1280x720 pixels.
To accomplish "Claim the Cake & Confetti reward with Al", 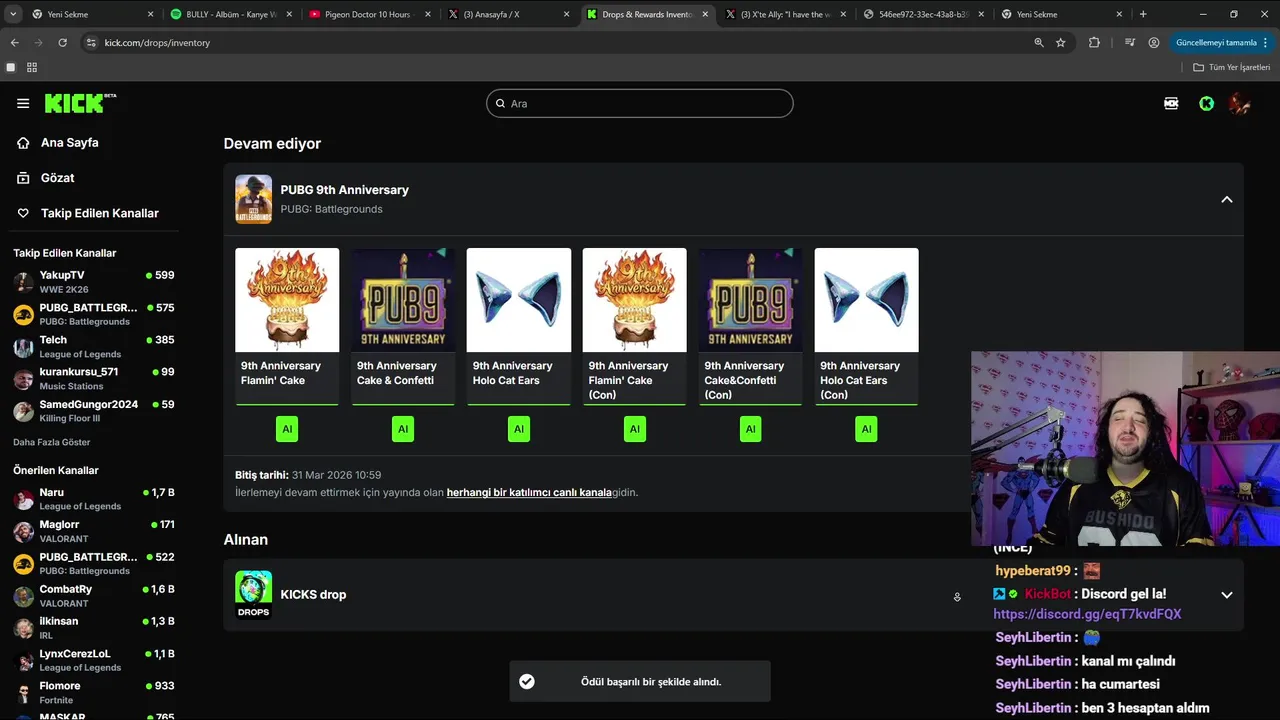I will point(403,429).
